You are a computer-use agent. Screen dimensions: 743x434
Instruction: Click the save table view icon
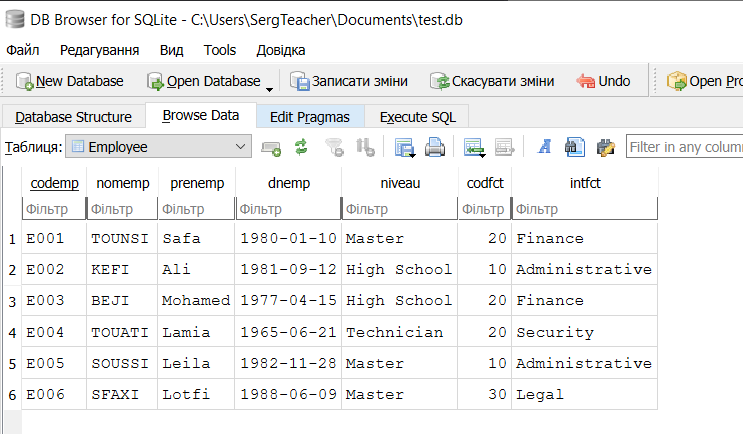[x=405, y=148]
